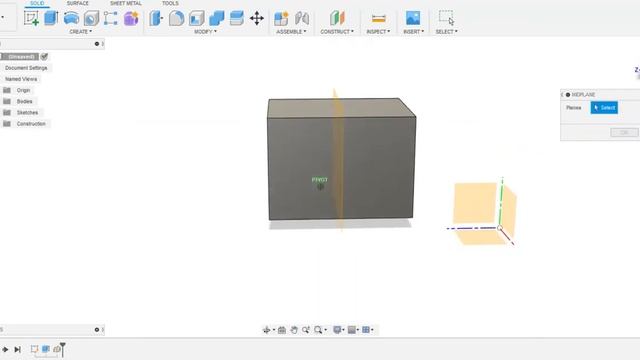
Task: Click the Pan hand icon
Action: pos(294,330)
